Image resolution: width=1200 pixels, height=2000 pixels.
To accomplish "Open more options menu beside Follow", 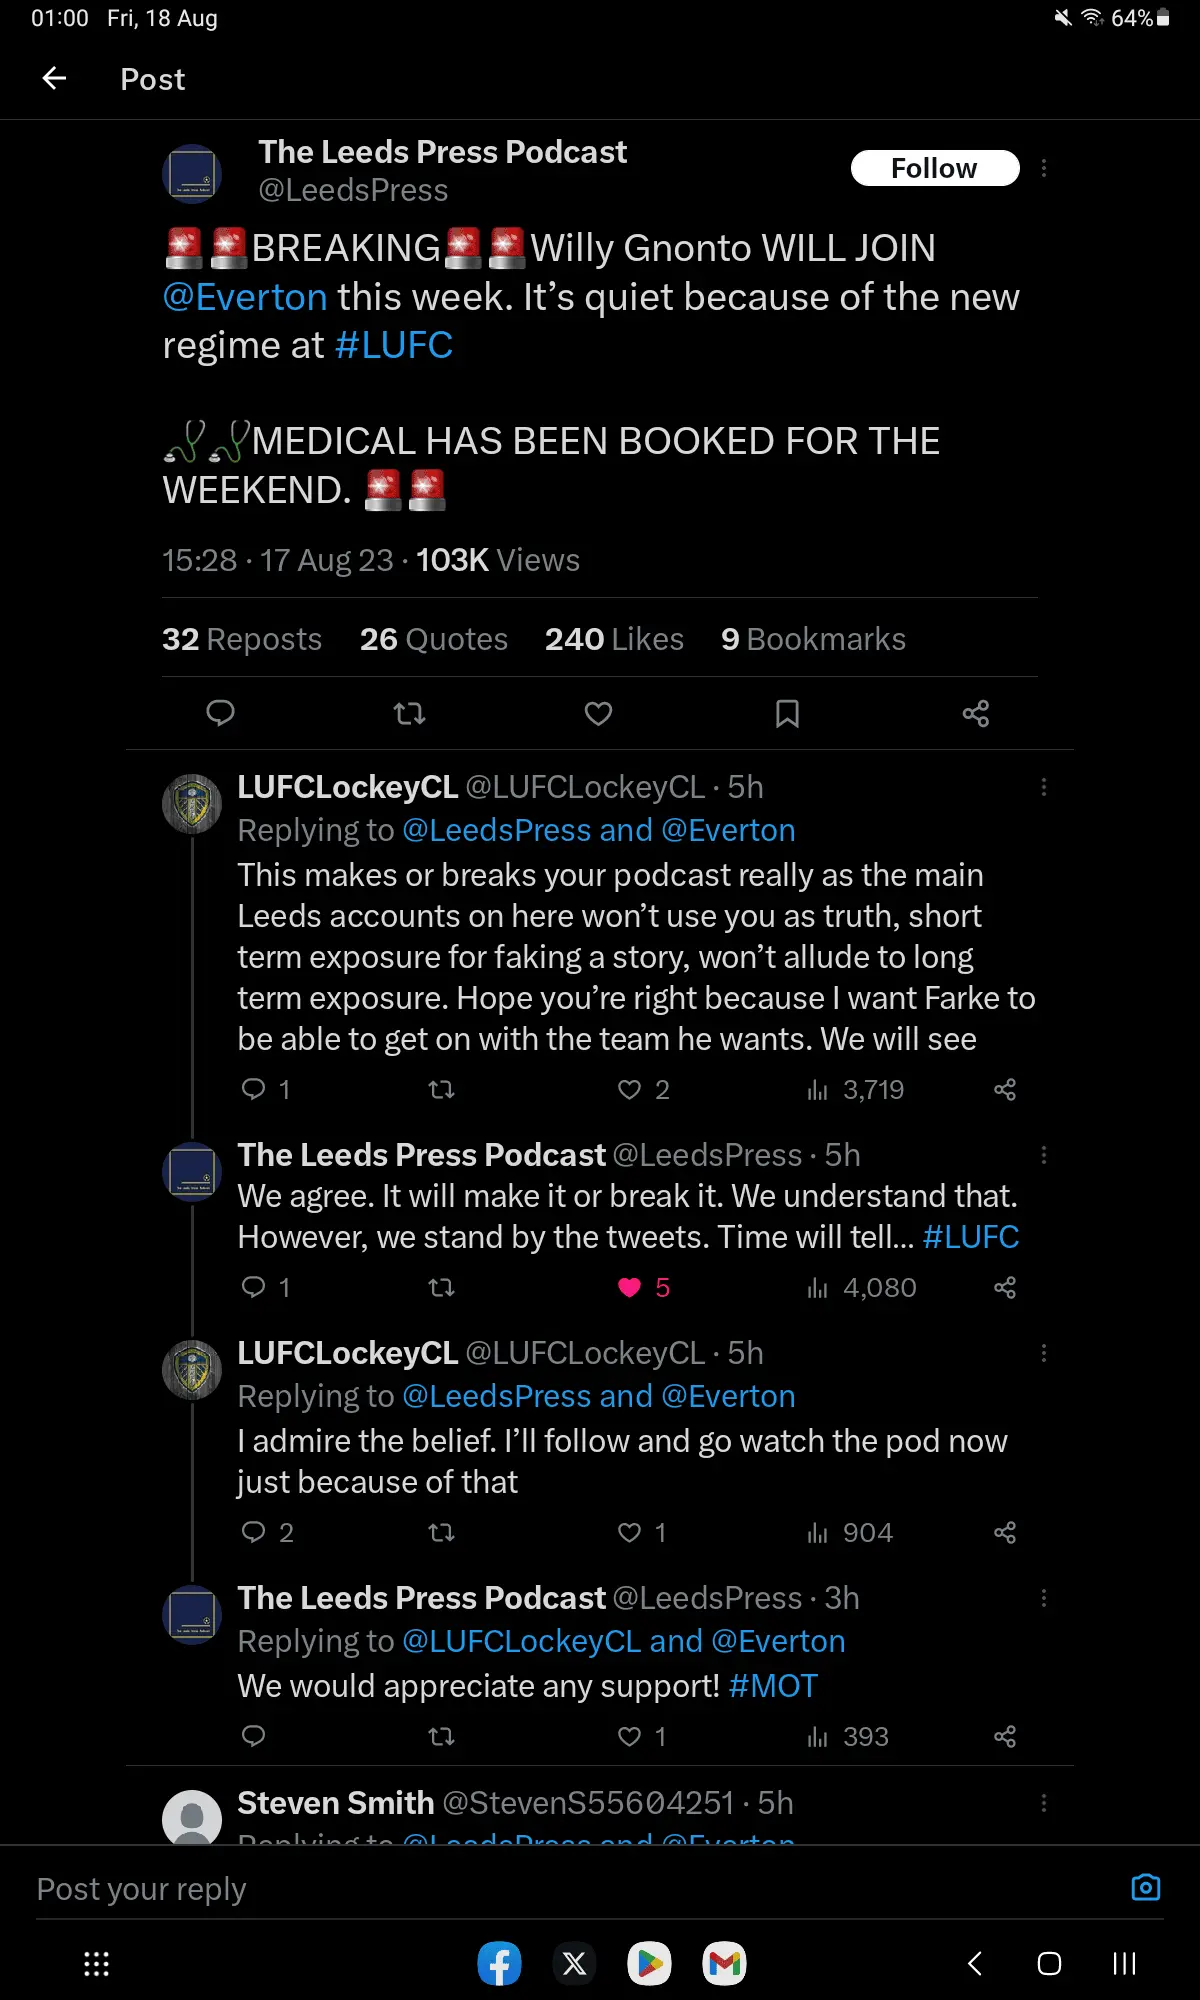I will 1044,168.
